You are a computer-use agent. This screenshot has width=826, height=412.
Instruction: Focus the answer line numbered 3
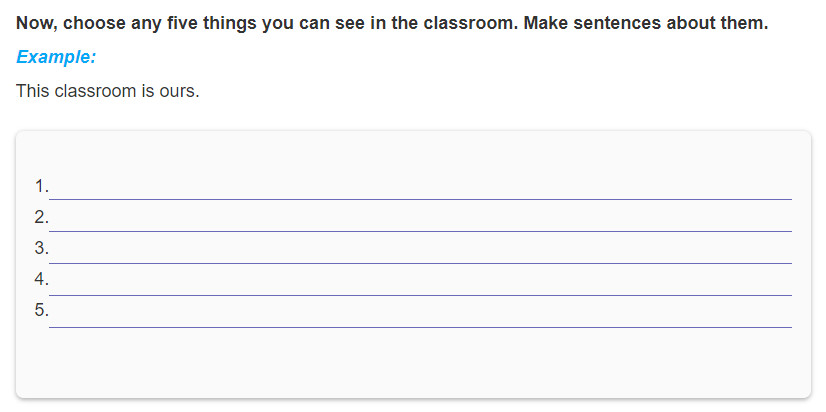(420, 252)
